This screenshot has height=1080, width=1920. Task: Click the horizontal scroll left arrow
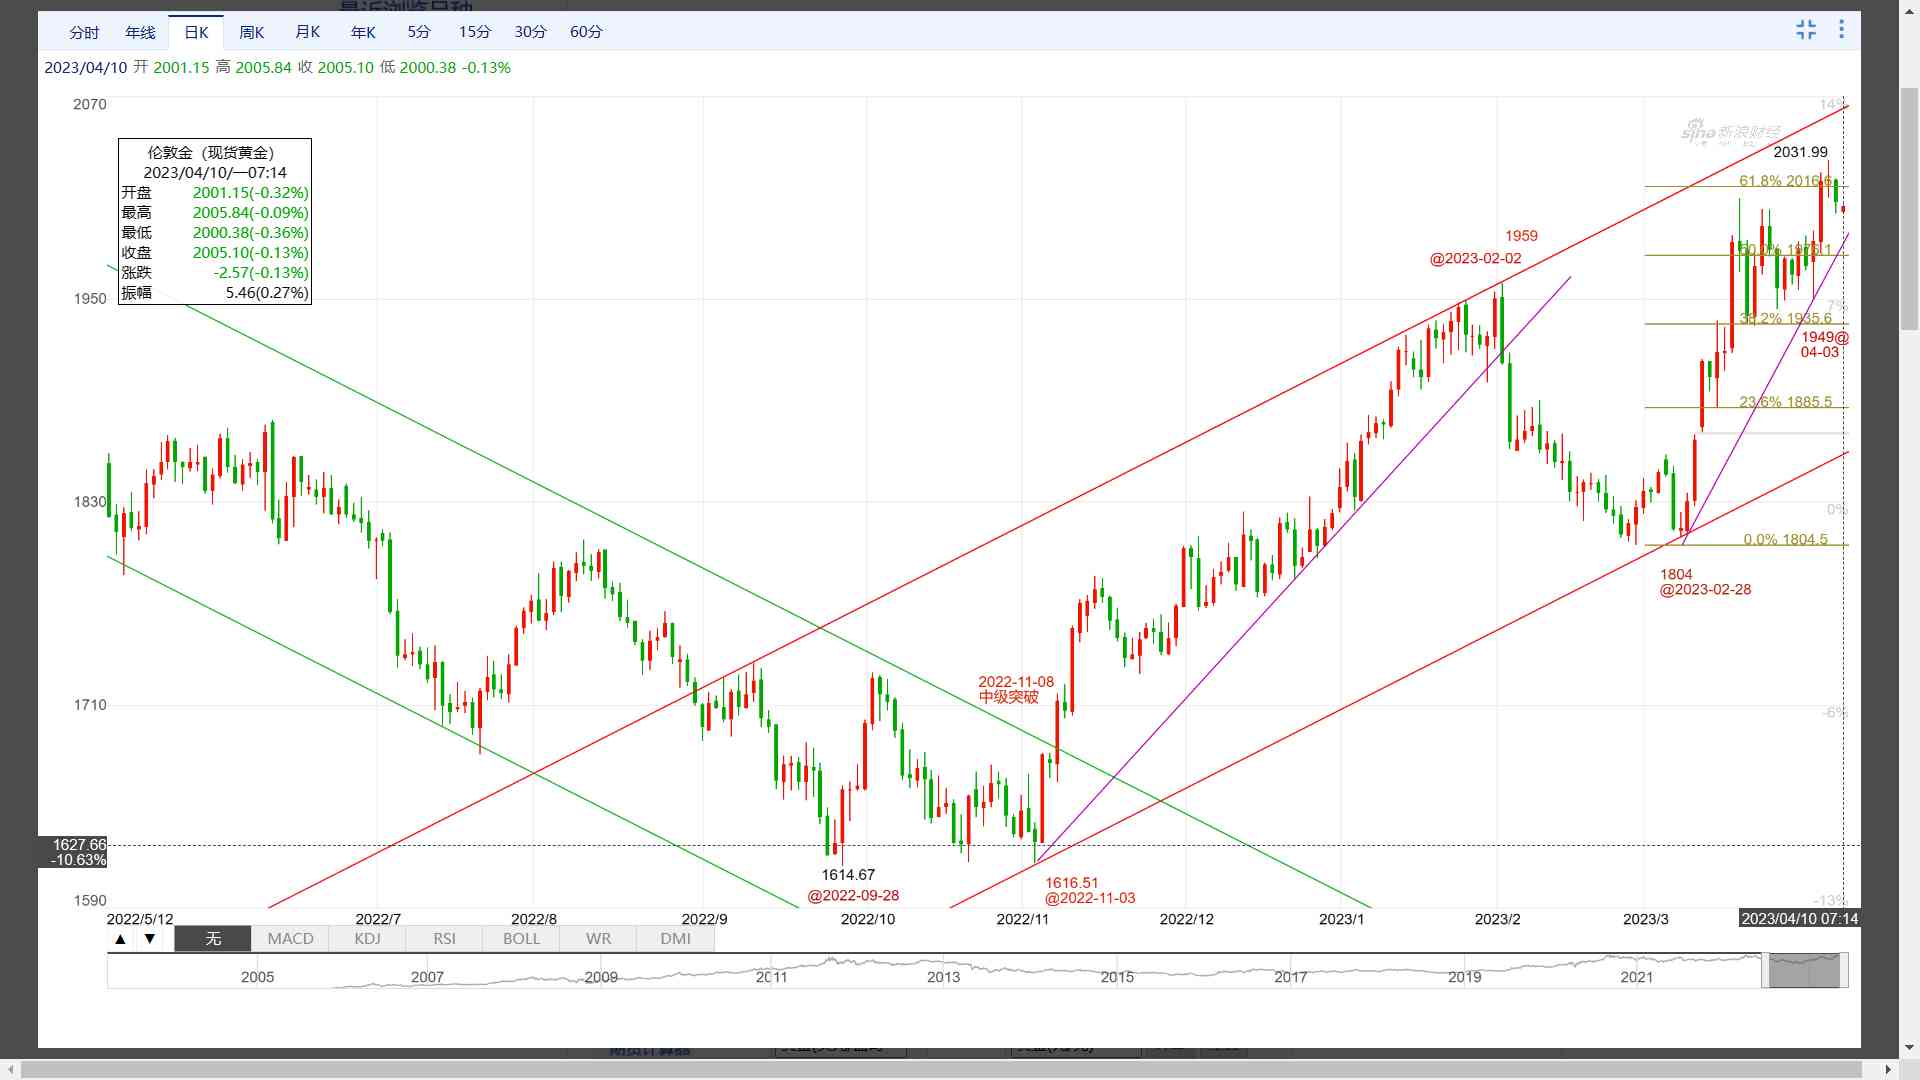[9, 1070]
